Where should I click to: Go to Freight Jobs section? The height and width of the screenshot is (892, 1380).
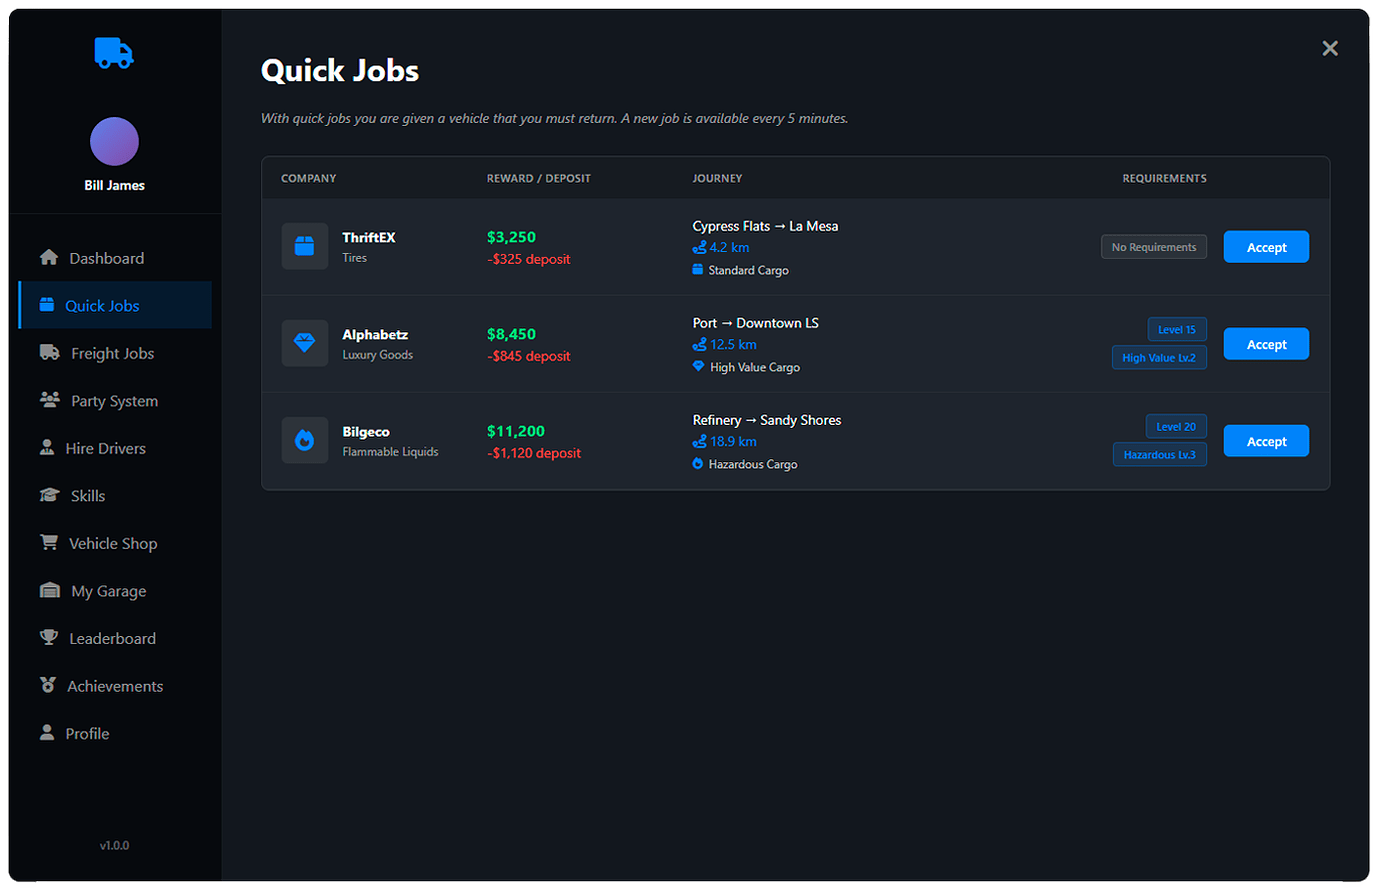pos(115,353)
